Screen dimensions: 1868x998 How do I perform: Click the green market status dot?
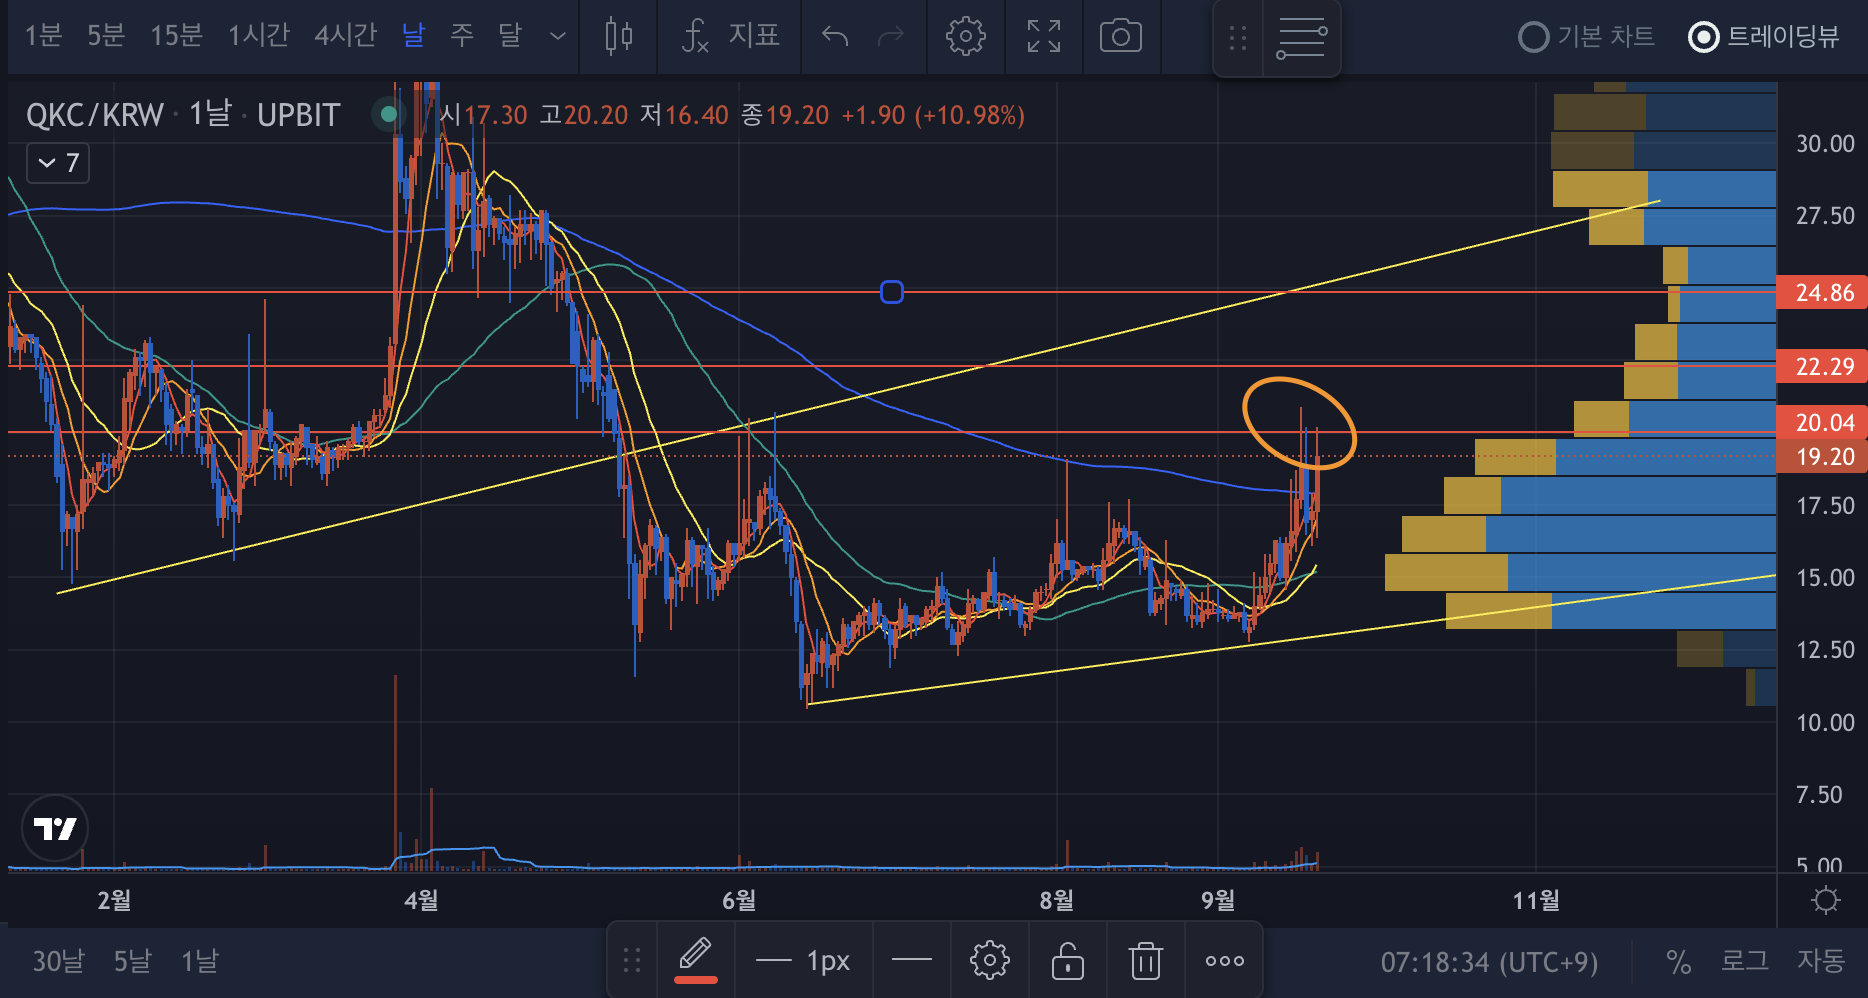pos(389,114)
